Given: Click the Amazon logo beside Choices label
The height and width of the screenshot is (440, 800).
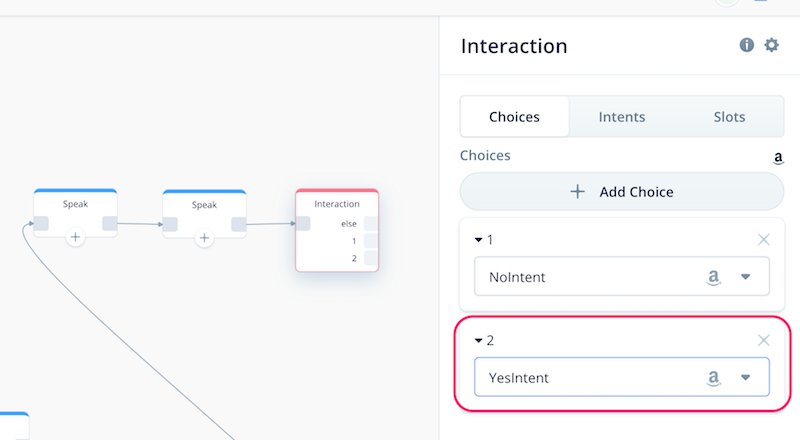Looking at the screenshot, I should pyautogui.click(x=778, y=158).
